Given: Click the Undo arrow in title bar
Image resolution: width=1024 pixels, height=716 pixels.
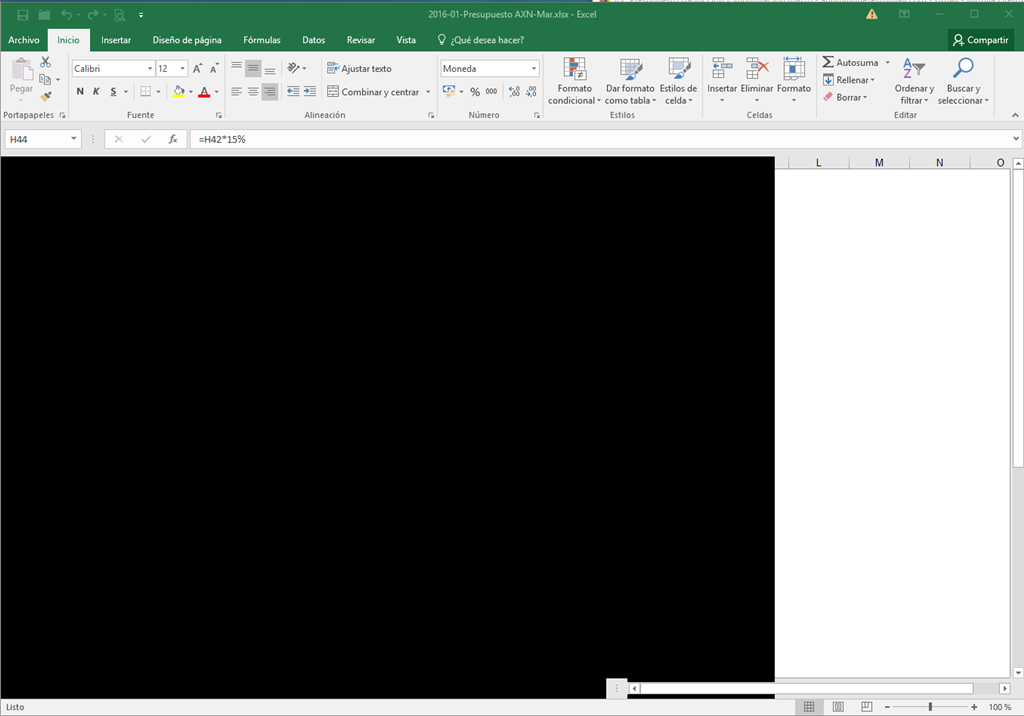Looking at the screenshot, I should point(67,14).
